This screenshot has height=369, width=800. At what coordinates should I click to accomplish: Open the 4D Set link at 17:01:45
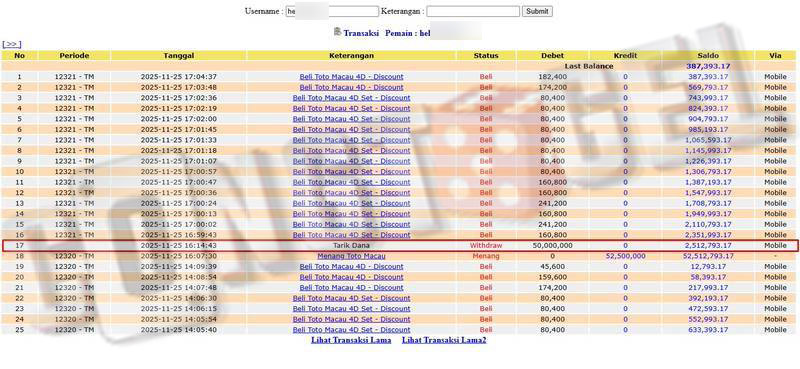[x=352, y=130]
